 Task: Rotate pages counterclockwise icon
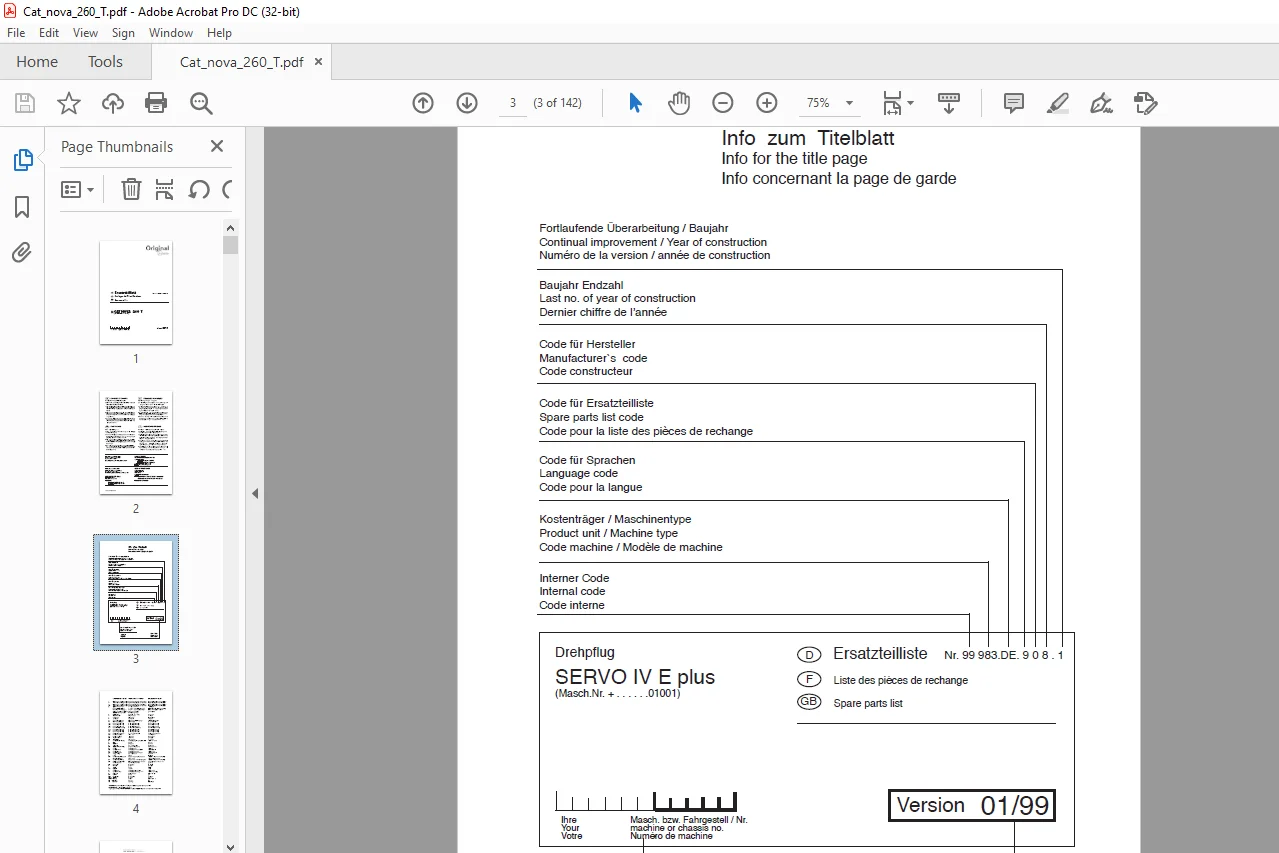(x=199, y=189)
